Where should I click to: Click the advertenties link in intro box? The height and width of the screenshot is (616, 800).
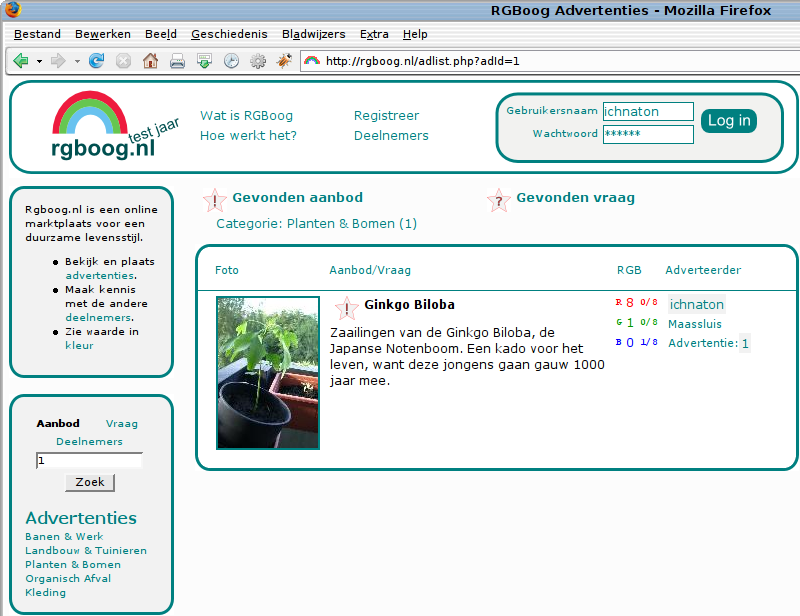(x=99, y=275)
